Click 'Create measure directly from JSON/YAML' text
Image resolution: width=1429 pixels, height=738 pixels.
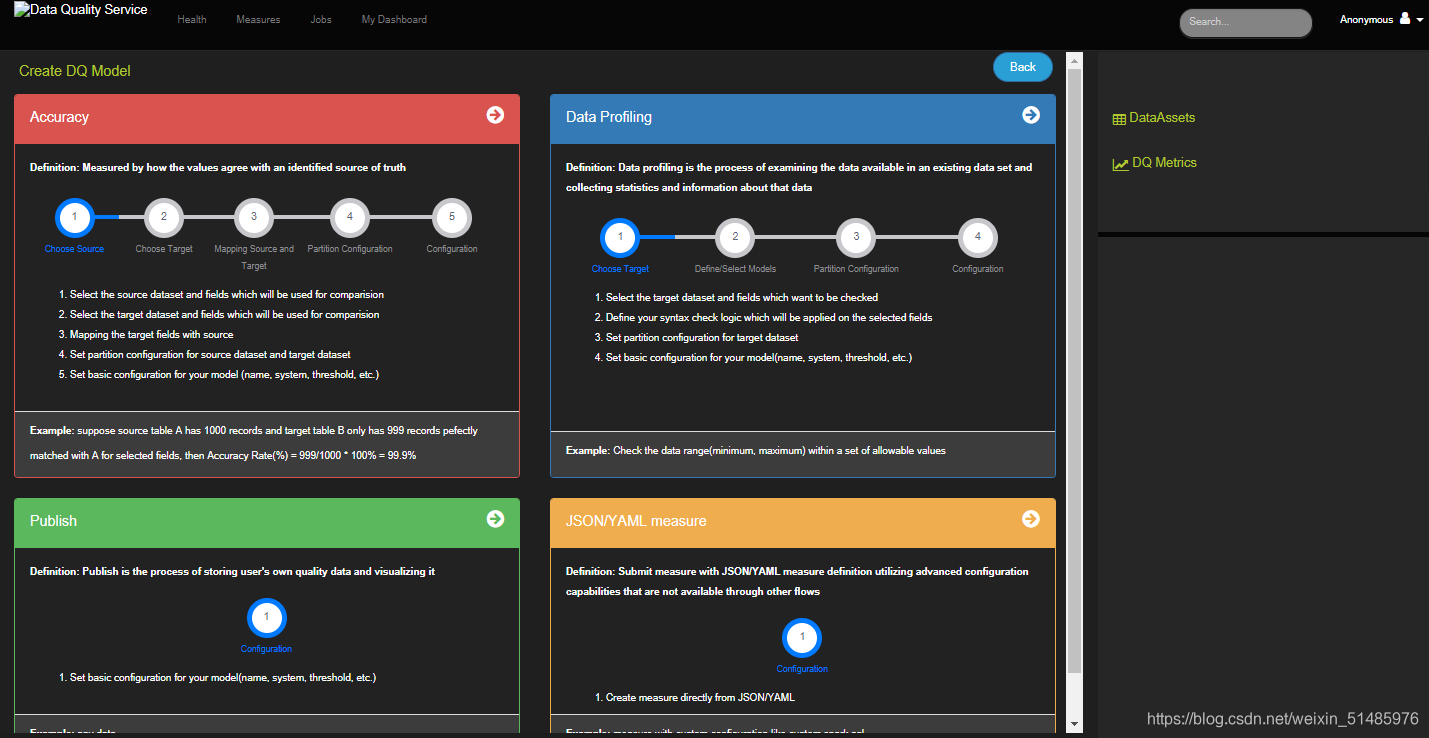coord(700,698)
